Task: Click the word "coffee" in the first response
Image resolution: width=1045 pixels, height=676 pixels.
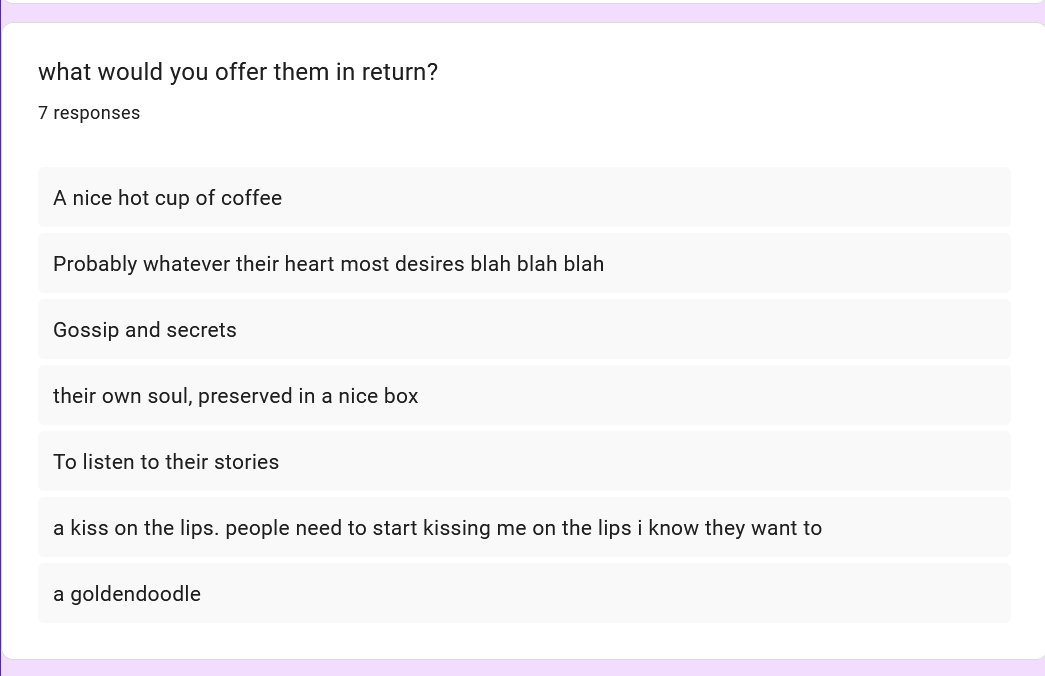Action: (251, 198)
